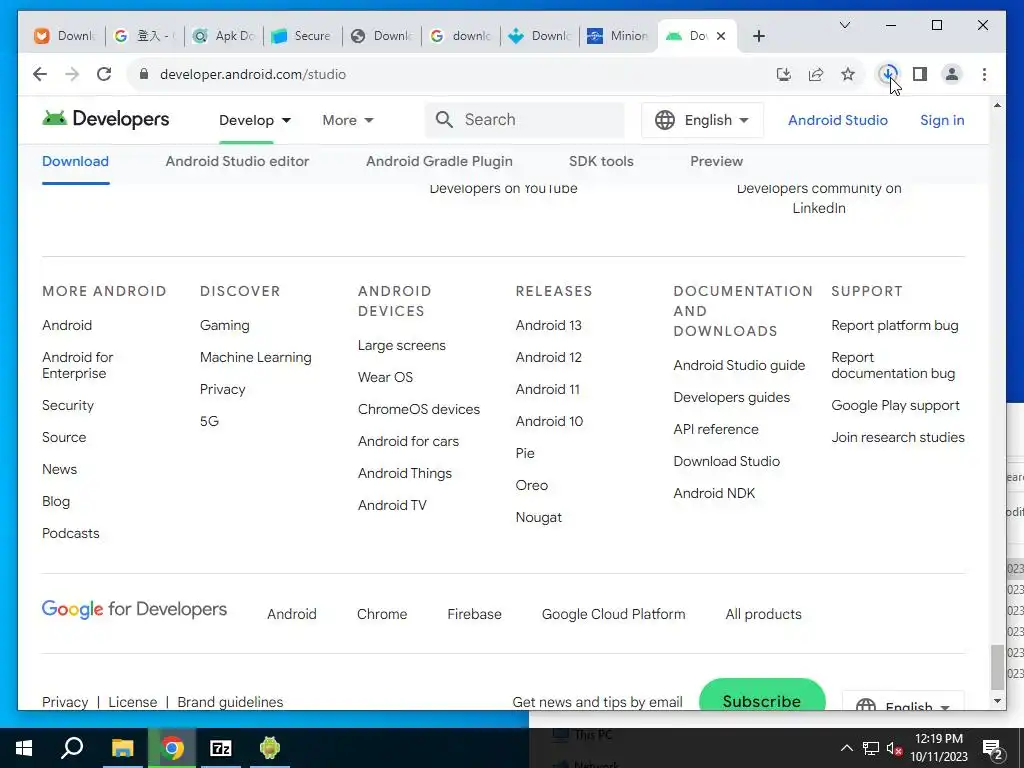Open Windows taskbar search
Image resolution: width=1024 pixels, height=768 pixels.
(72, 748)
